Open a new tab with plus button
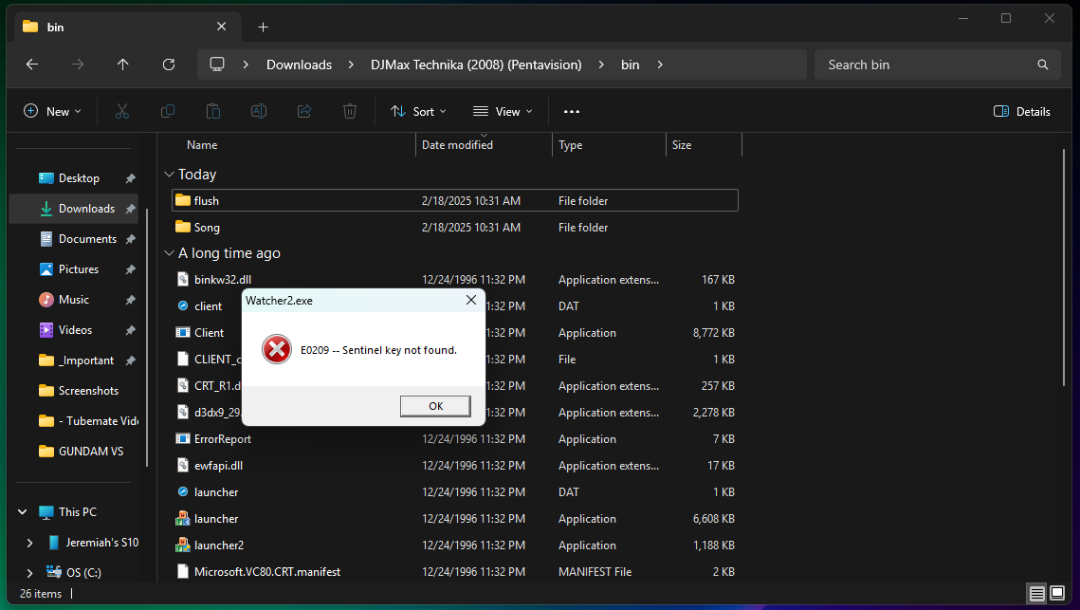Image resolution: width=1080 pixels, height=610 pixels. point(263,27)
